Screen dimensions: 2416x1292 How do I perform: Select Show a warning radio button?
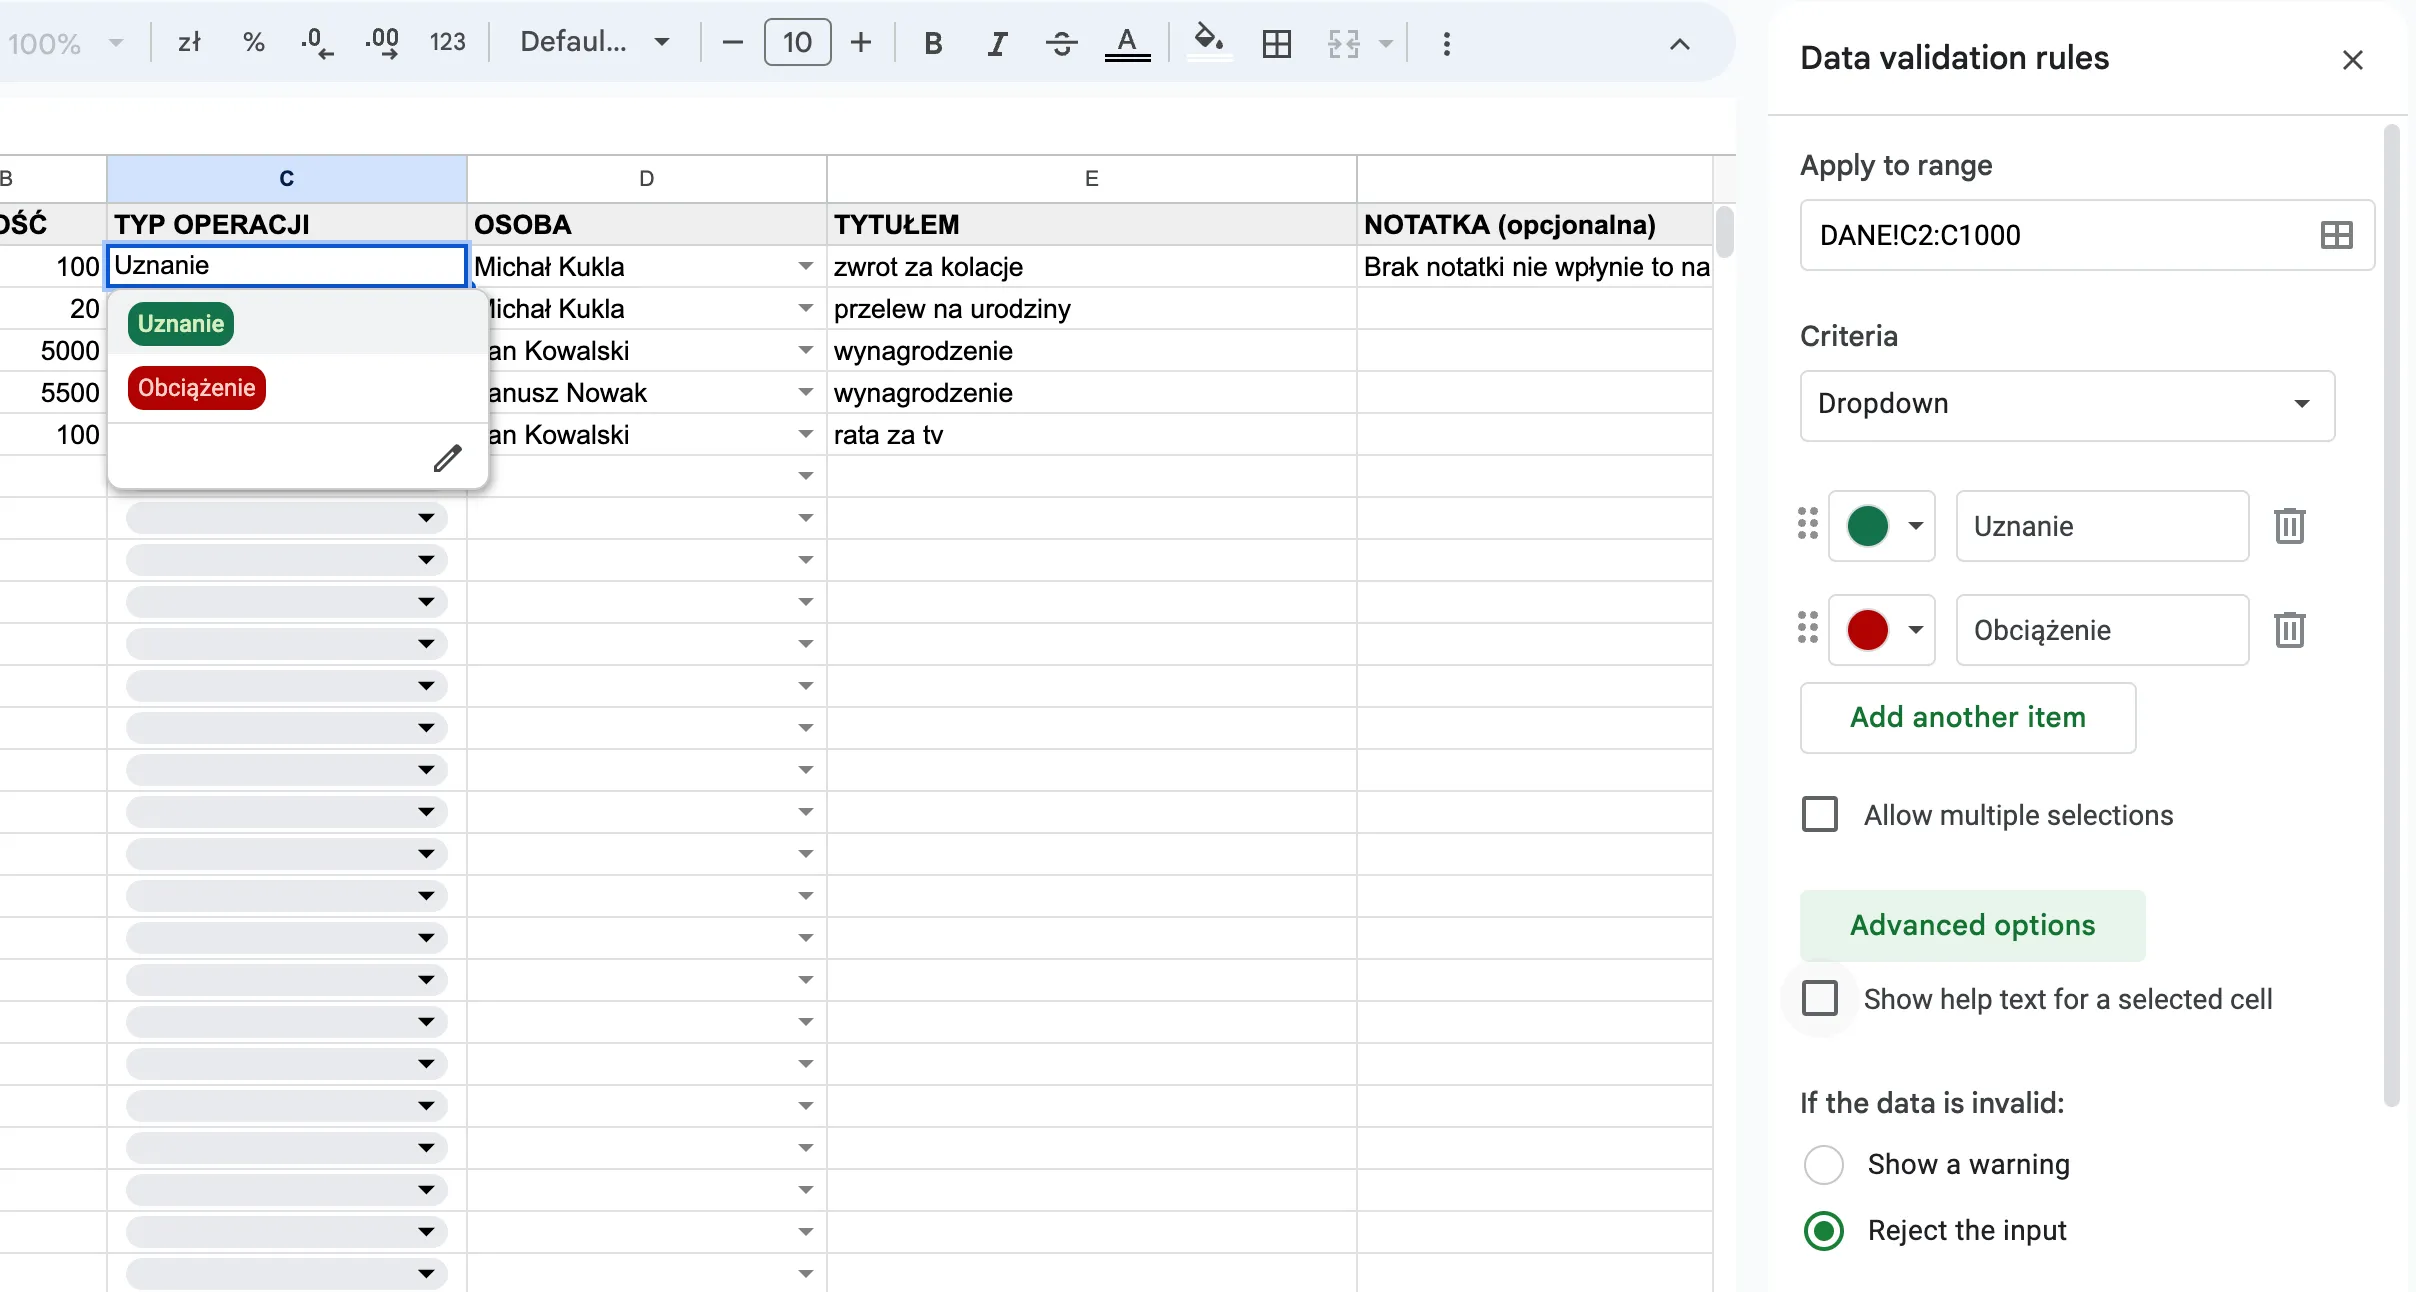point(1822,1164)
